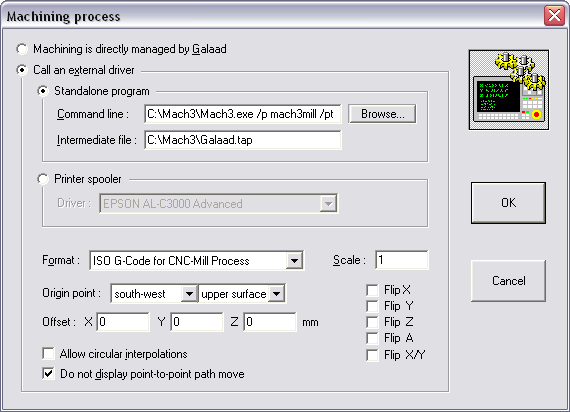Open the Format dropdown list
570x412 pixels.
point(294,261)
